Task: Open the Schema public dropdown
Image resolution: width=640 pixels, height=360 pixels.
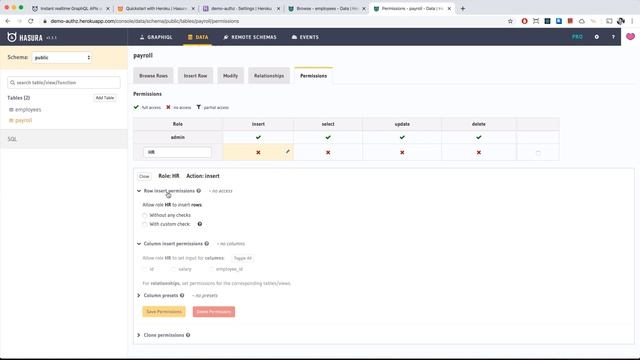Action: [62, 58]
